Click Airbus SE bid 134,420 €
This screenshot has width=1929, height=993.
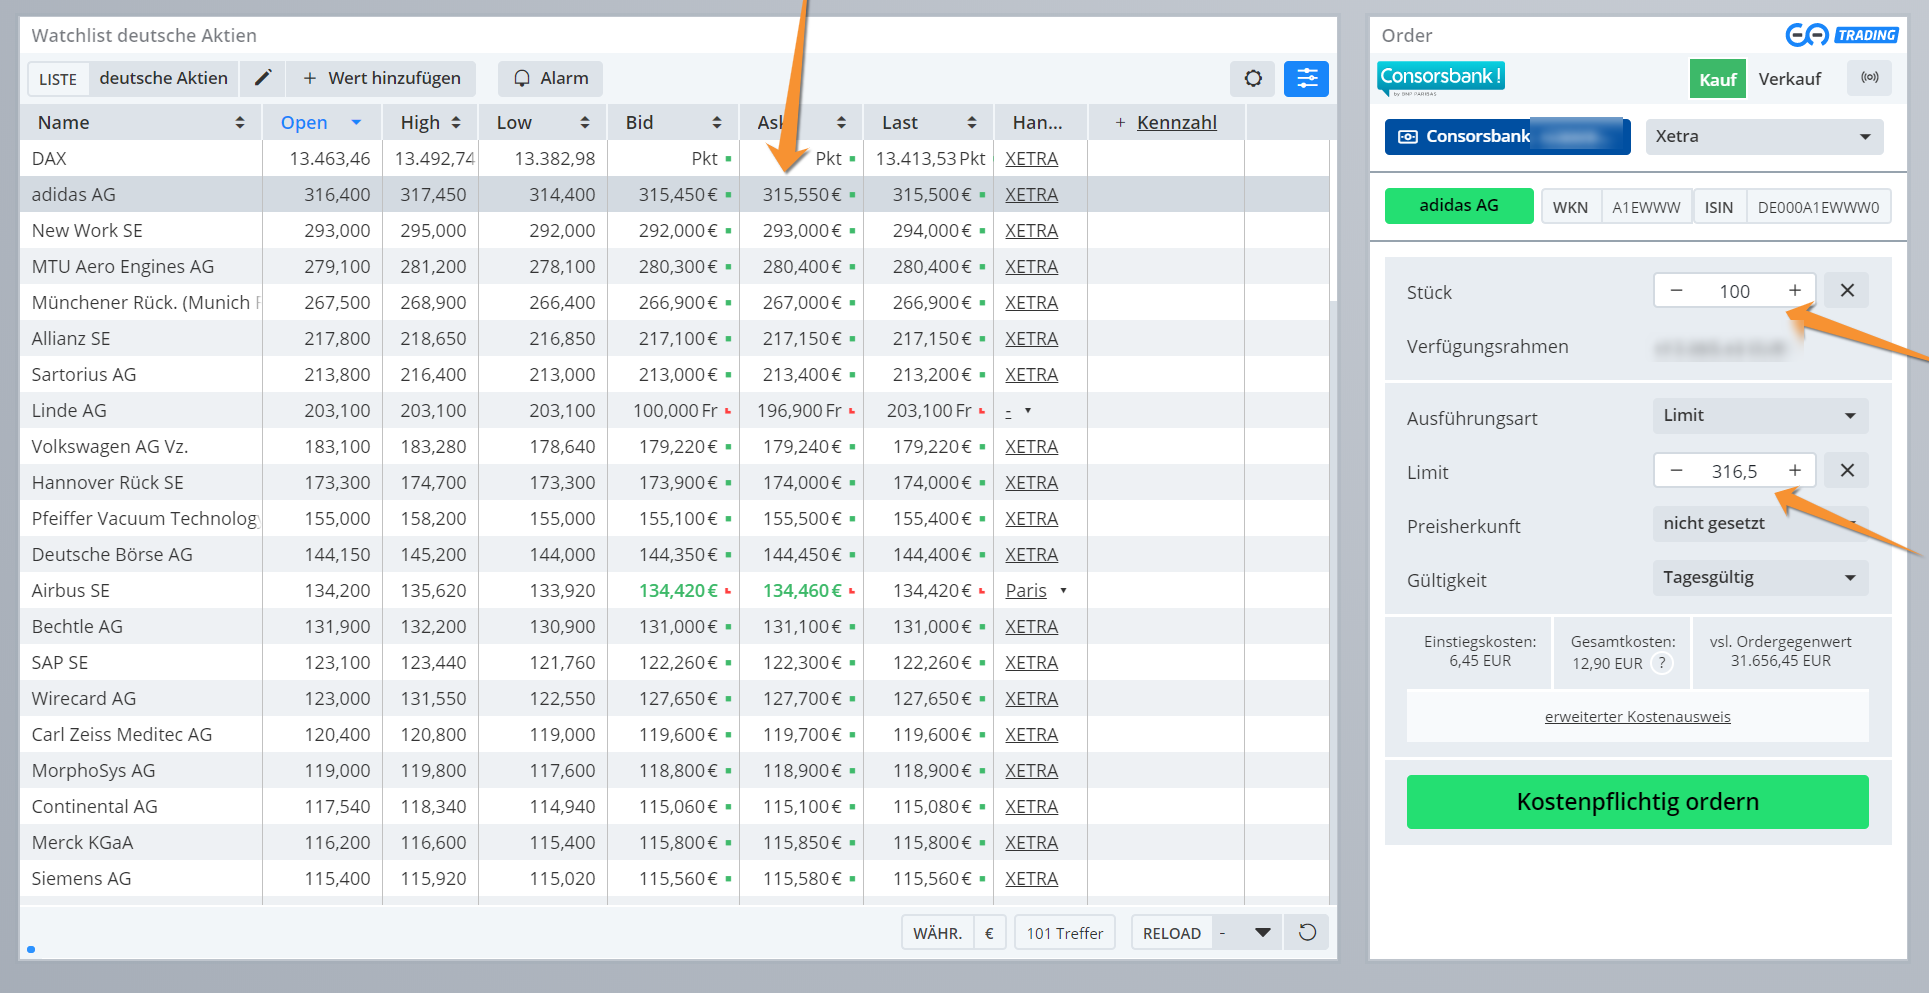[x=678, y=590]
